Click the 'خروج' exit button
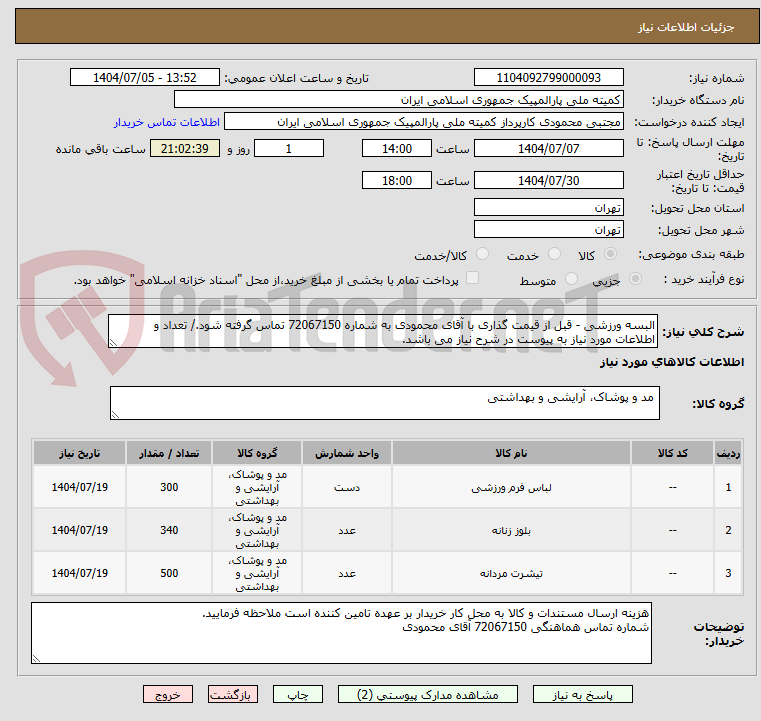Screen dimensions: 761x721 [167, 694]
